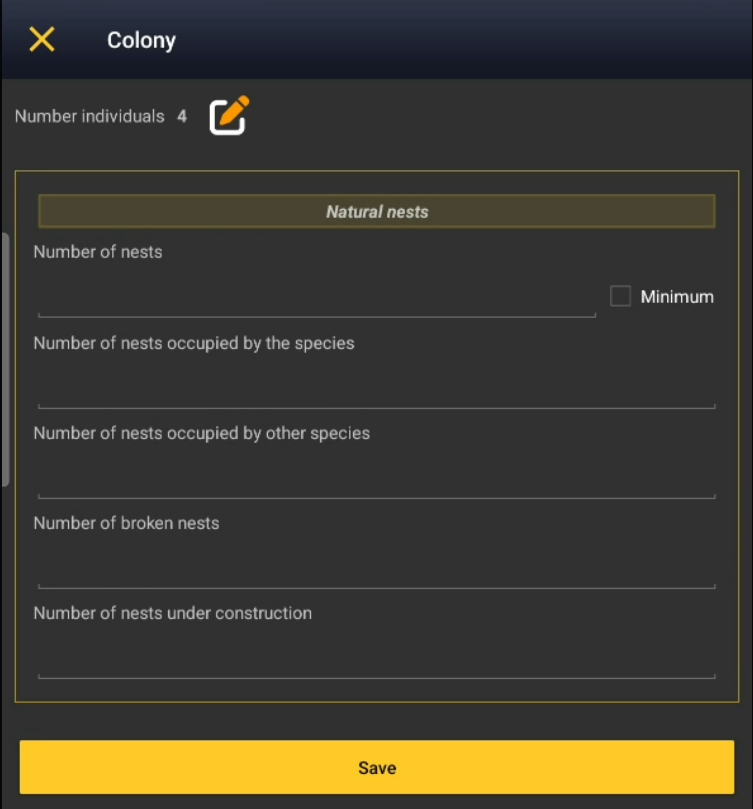Tap the Number of broken nests input

click(x=376, y=568)
